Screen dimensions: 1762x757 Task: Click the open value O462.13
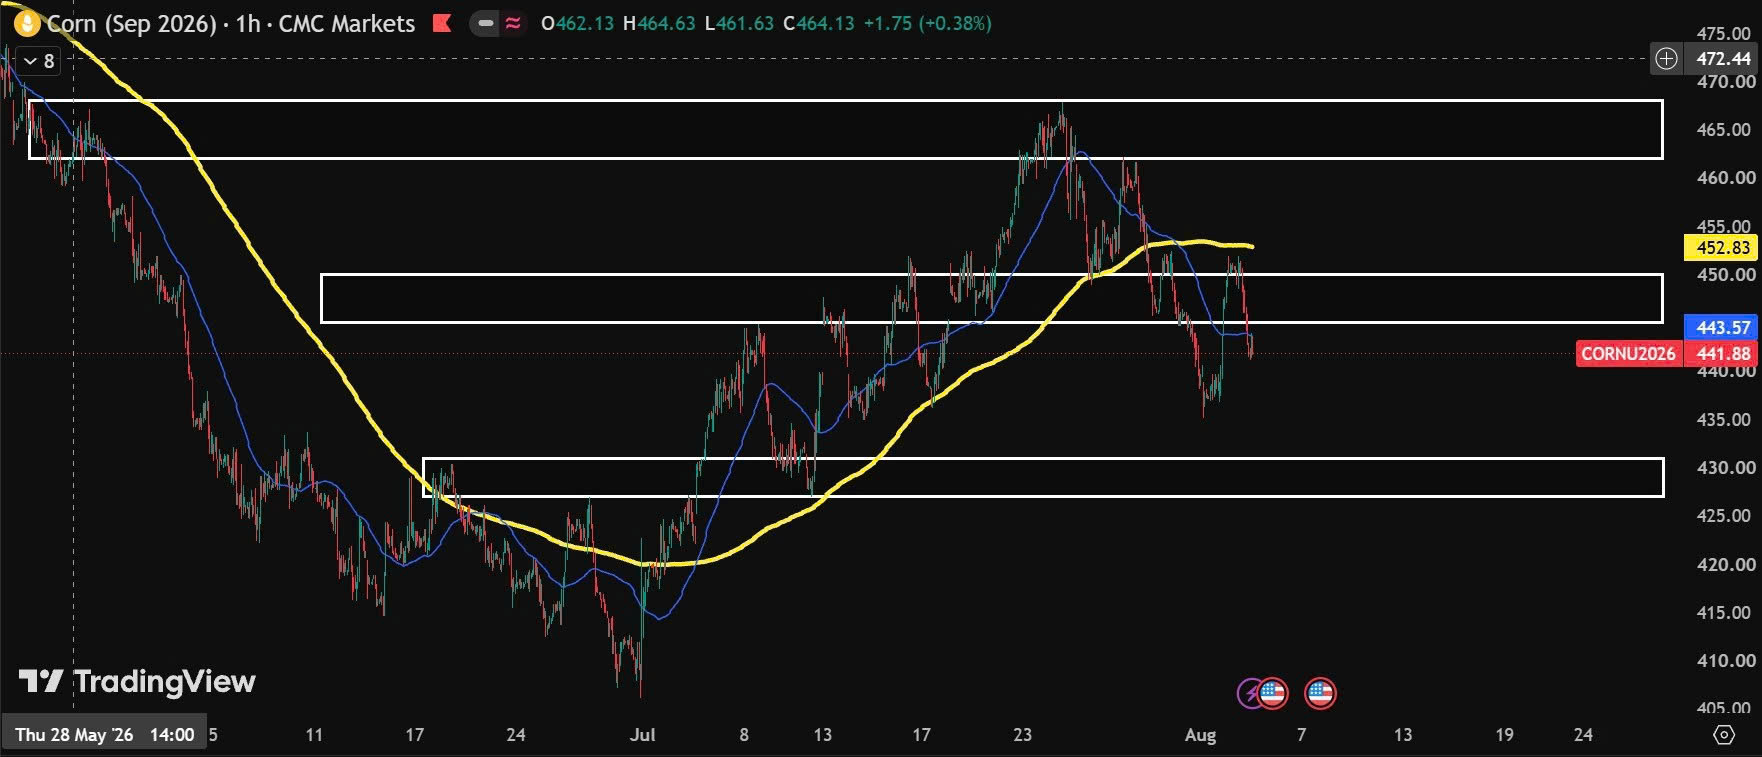577,23
